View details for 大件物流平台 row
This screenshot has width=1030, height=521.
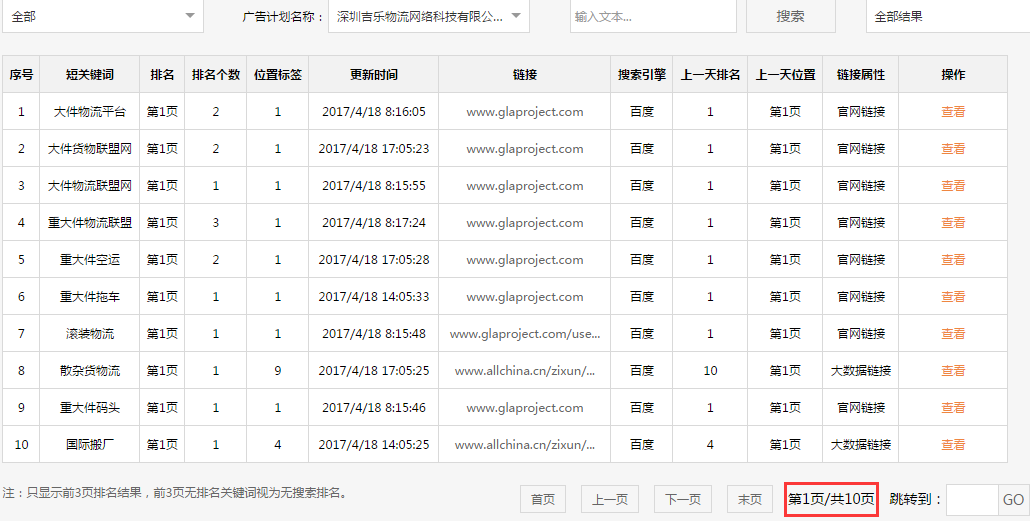point(953,112)
